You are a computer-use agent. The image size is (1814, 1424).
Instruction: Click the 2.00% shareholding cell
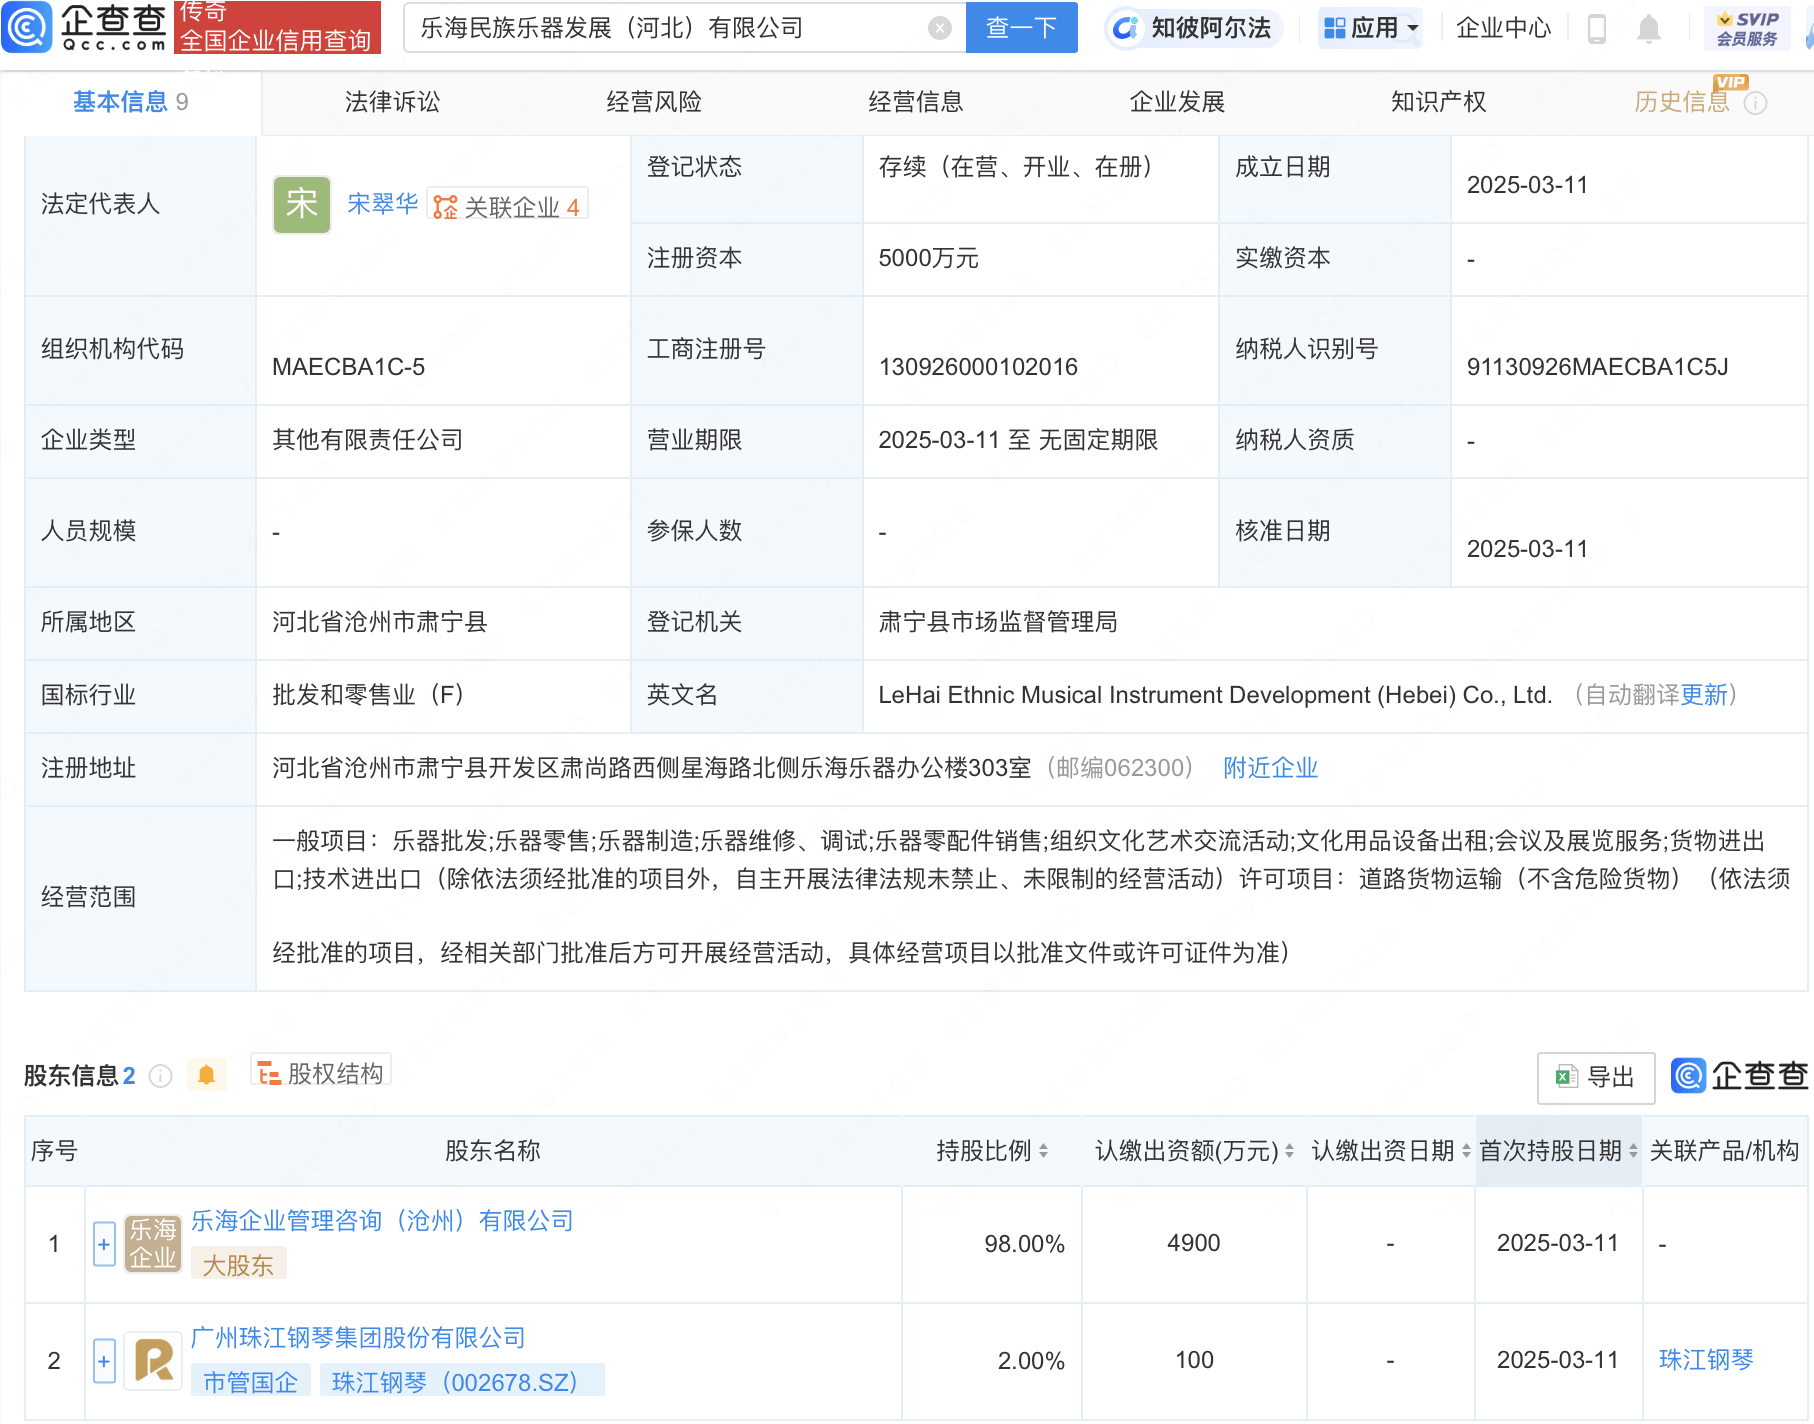tap(992, 1361)
